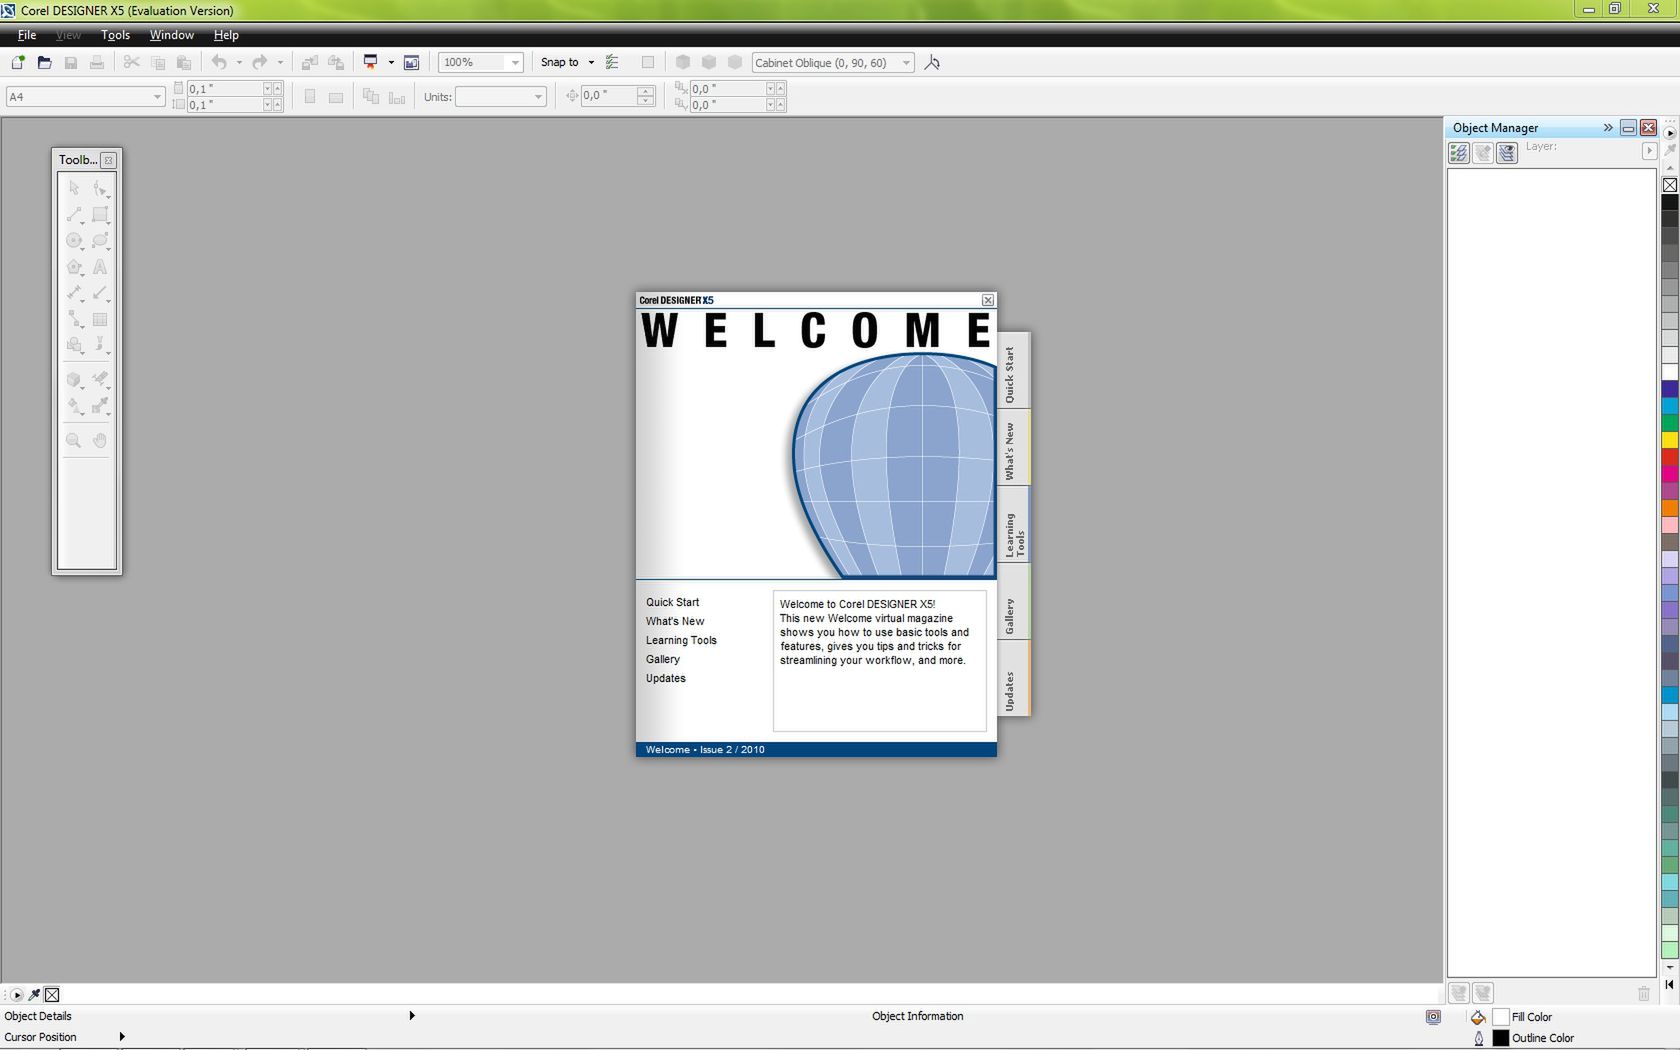
Task: Click the fill bucket icon by Fill Color
Action: coord(1478,1017)
